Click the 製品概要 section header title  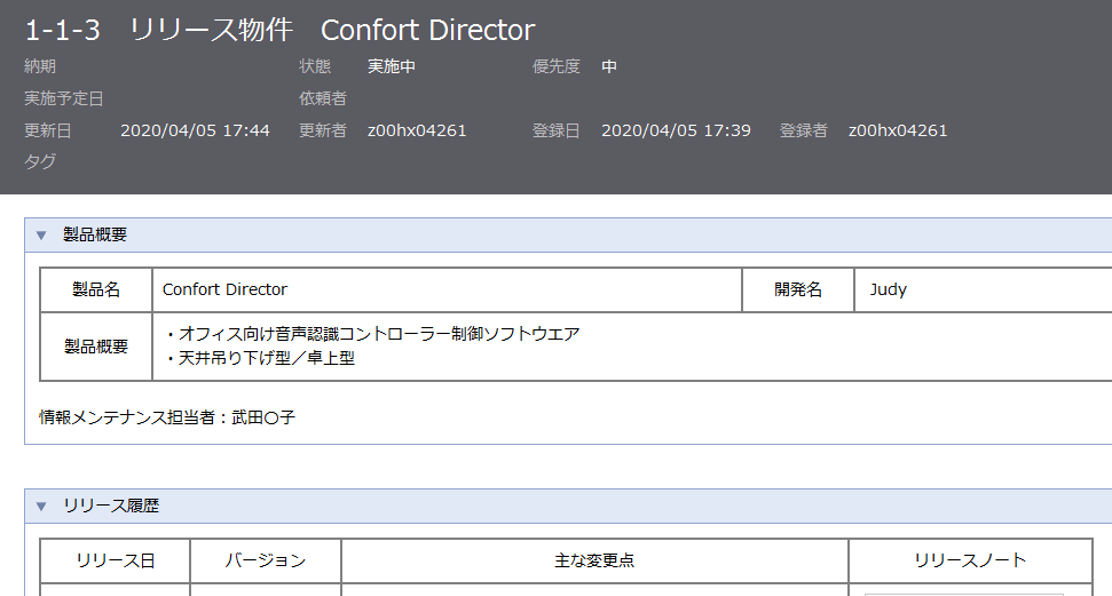tap(94, 235)
